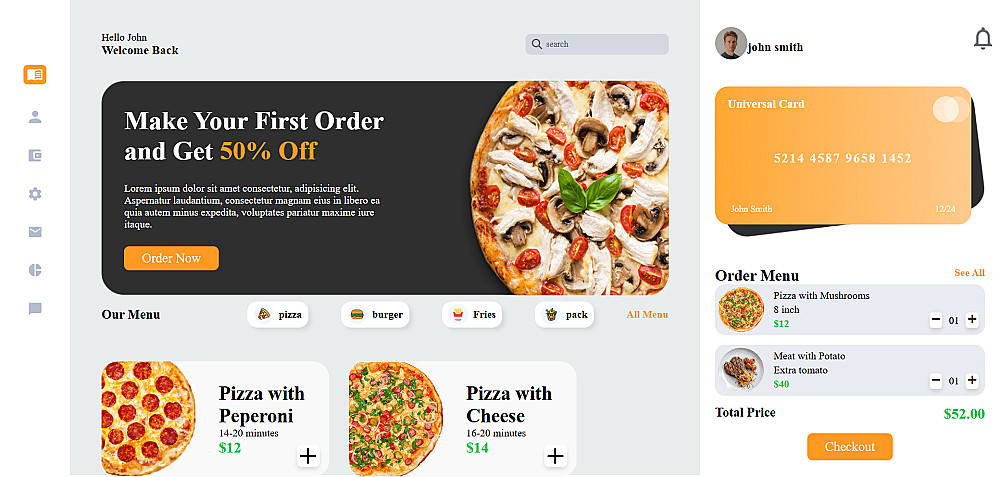The image size is (1000, 477).
Task: Open the See All orders link
Action: (x=969, y=273)
